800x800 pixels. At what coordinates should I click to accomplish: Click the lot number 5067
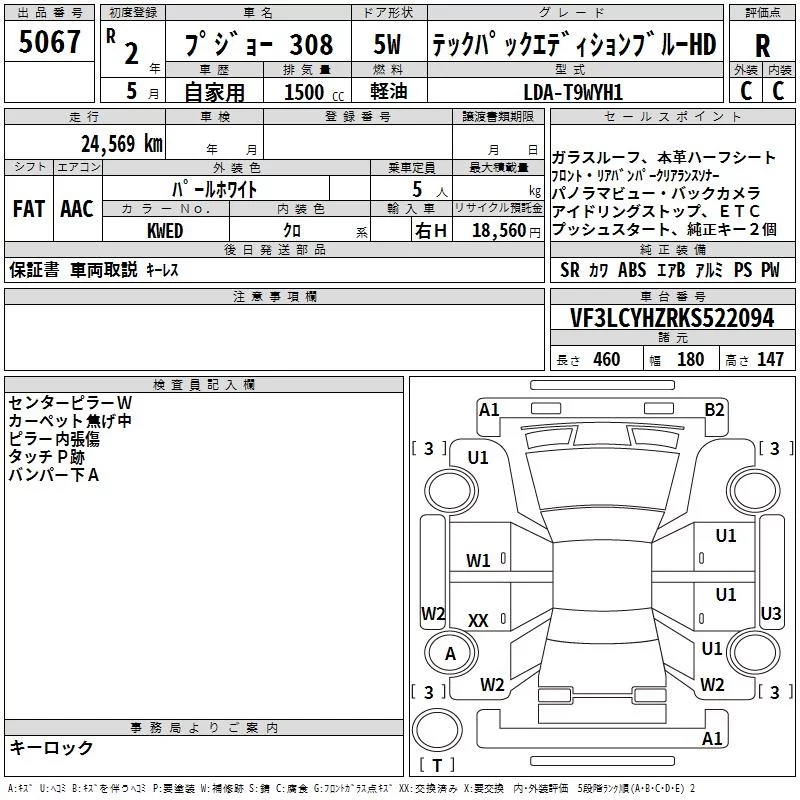pyautogui.click(x=49, y=42)
